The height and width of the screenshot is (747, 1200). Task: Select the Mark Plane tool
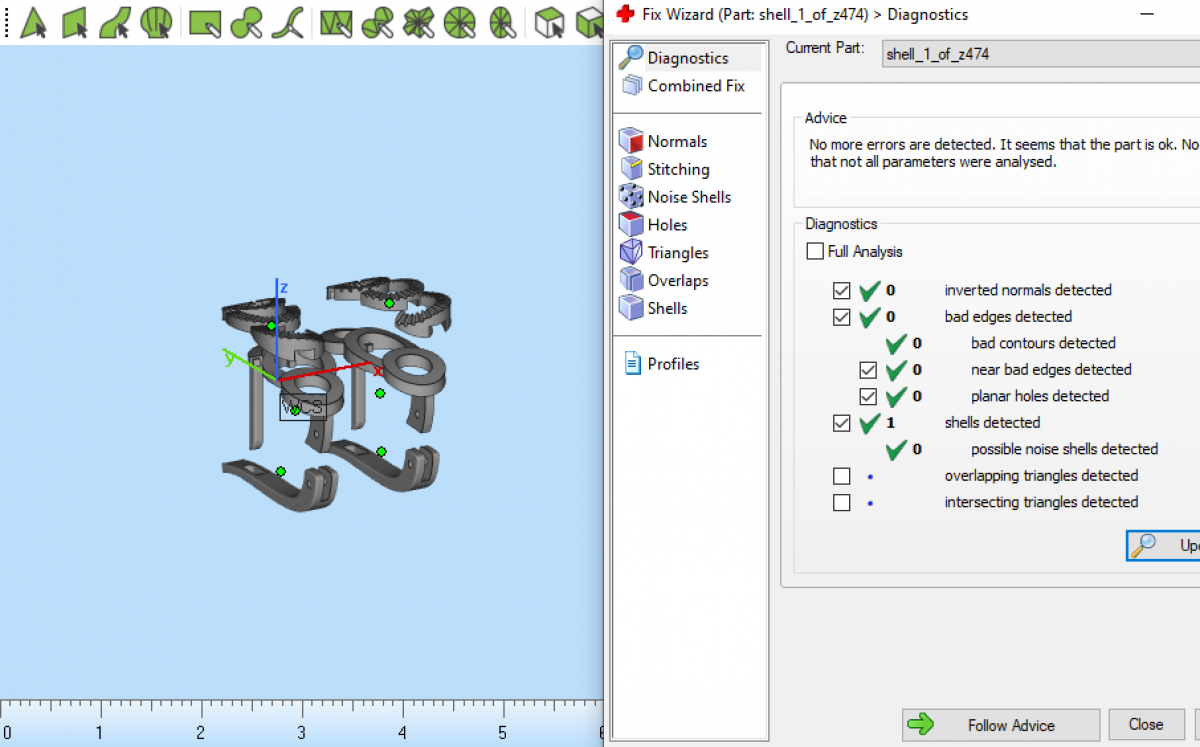click(x=75, y=21)
